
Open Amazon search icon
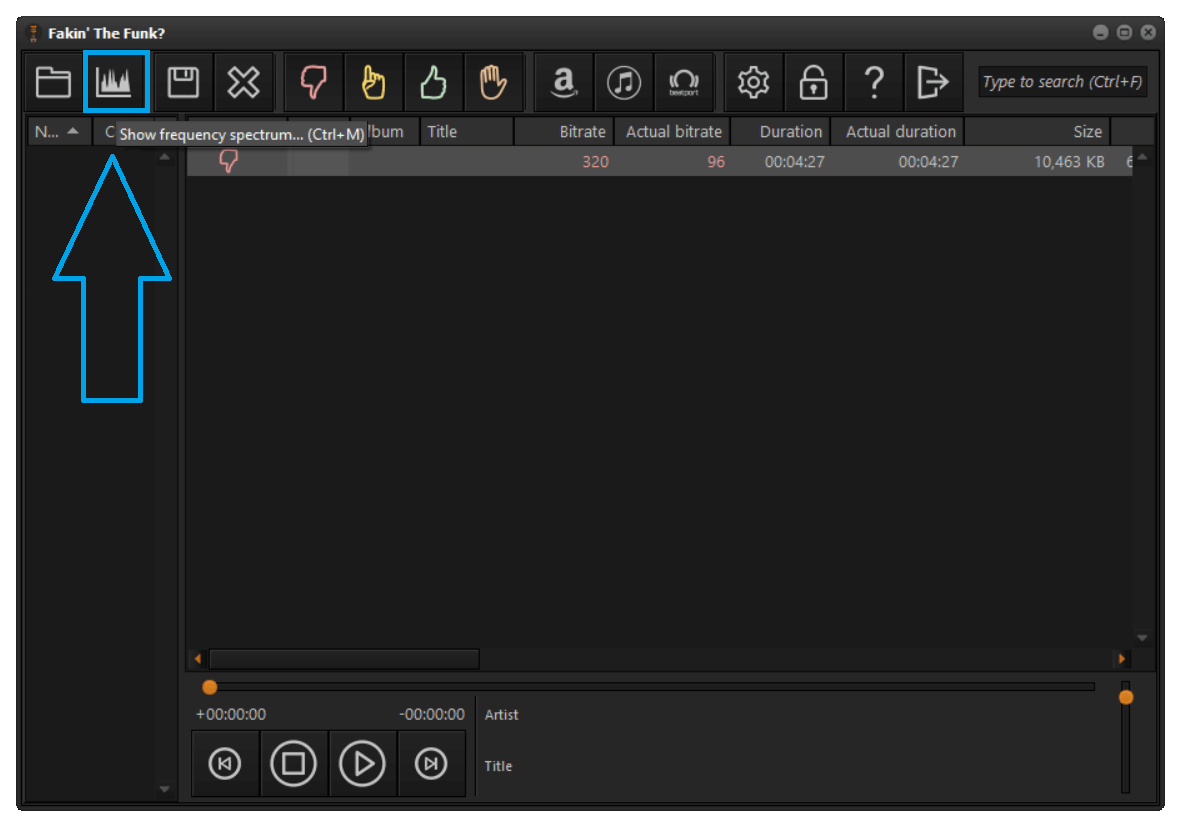pyautogui.click(x=564, y=82)
